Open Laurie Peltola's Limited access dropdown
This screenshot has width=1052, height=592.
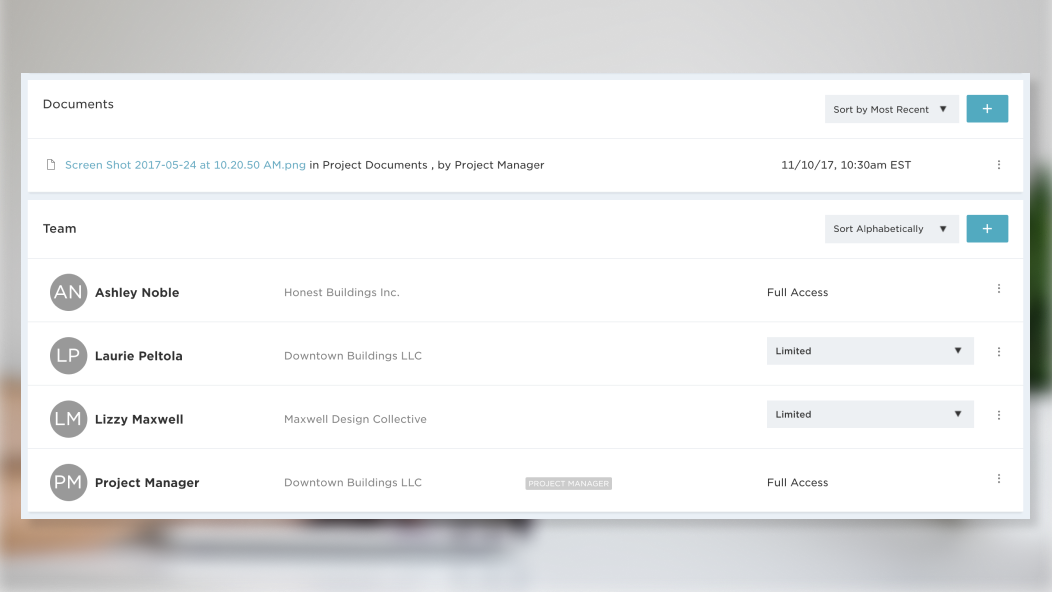(x=869, y=351)
